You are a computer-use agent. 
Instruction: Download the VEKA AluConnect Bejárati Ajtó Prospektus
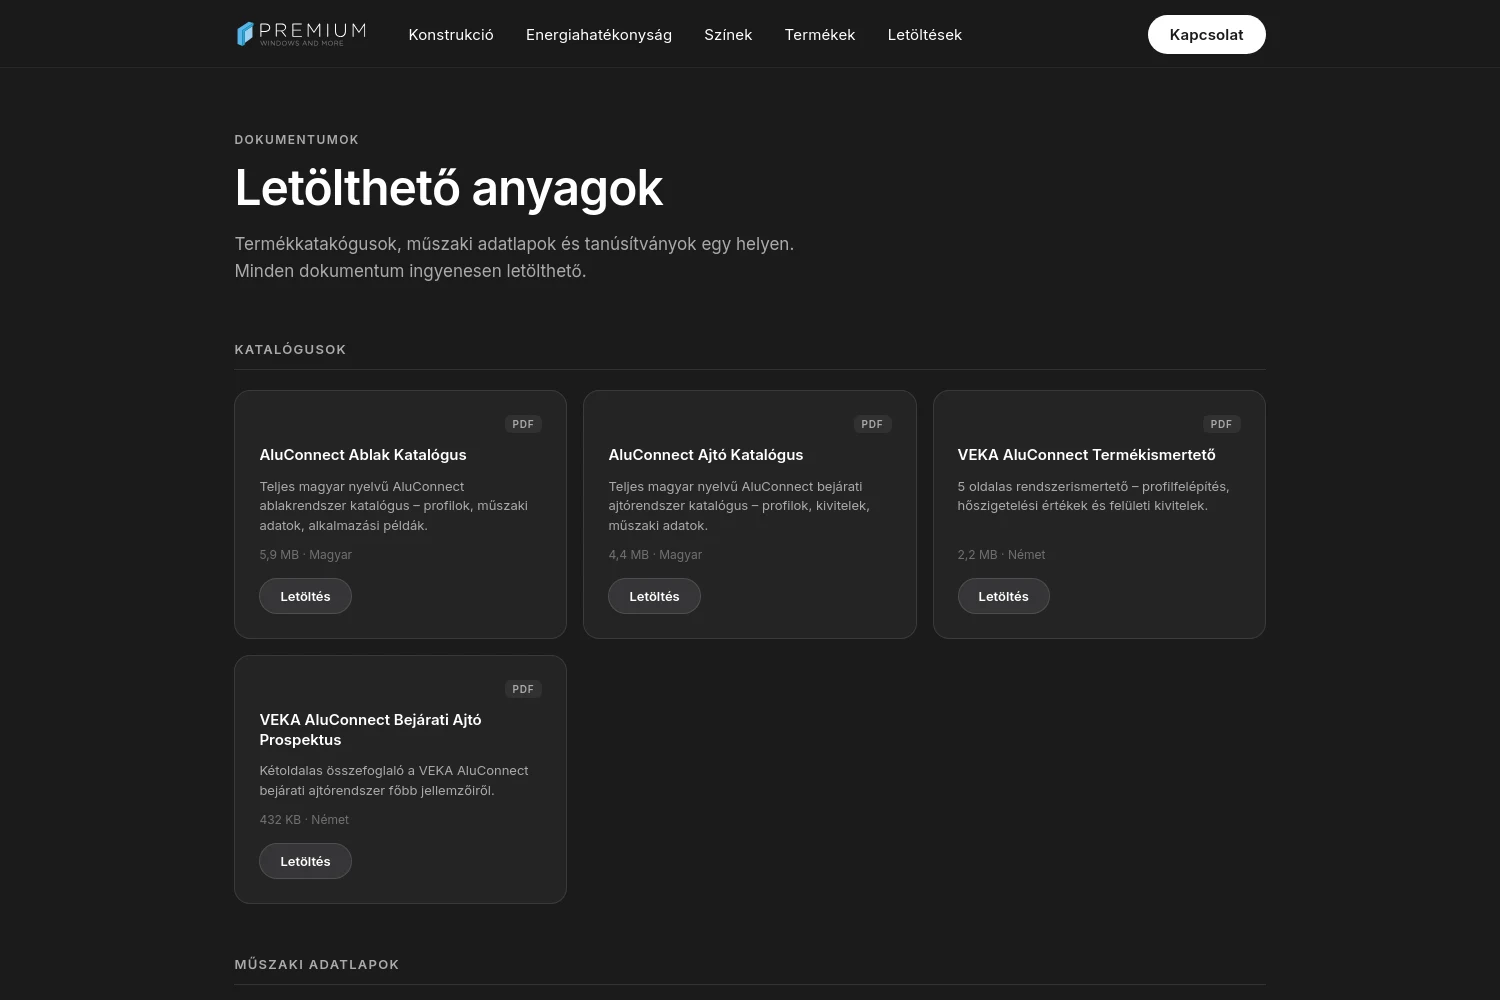coord(305,861)
